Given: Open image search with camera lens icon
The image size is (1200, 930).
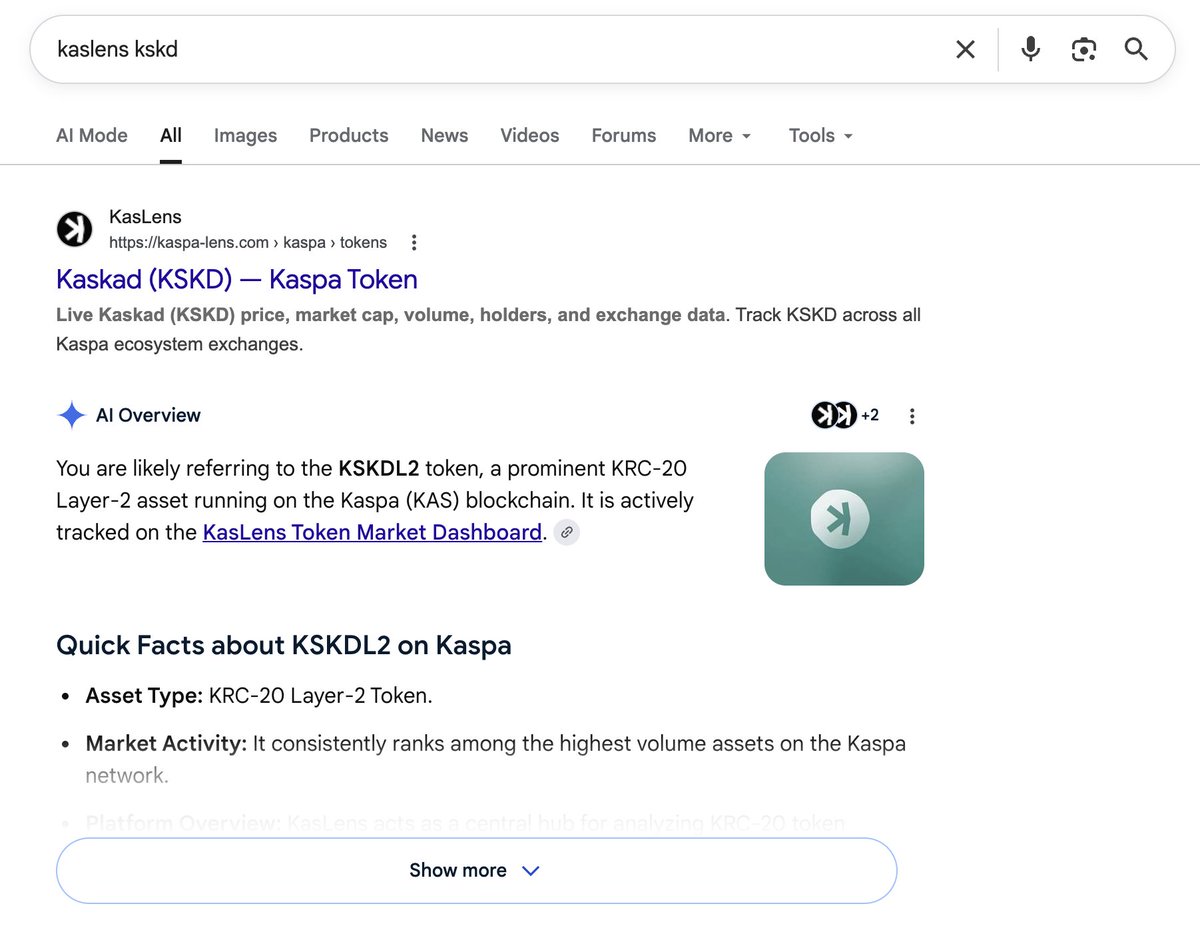Looking at the screenshot, I should [x=1084, y=49].
